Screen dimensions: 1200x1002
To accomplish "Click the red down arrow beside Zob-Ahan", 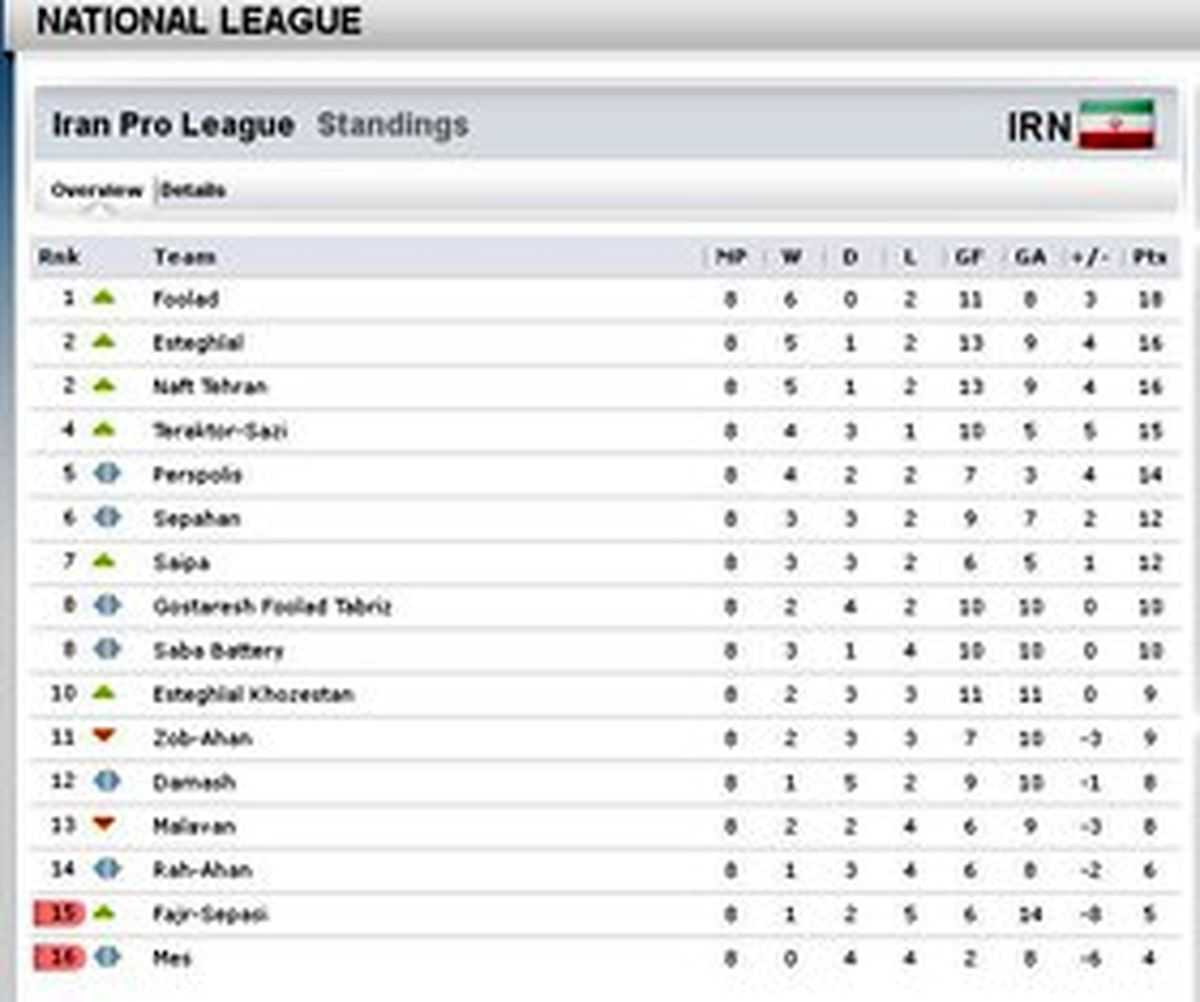I will pyautogui.click(x=104, y=736).
